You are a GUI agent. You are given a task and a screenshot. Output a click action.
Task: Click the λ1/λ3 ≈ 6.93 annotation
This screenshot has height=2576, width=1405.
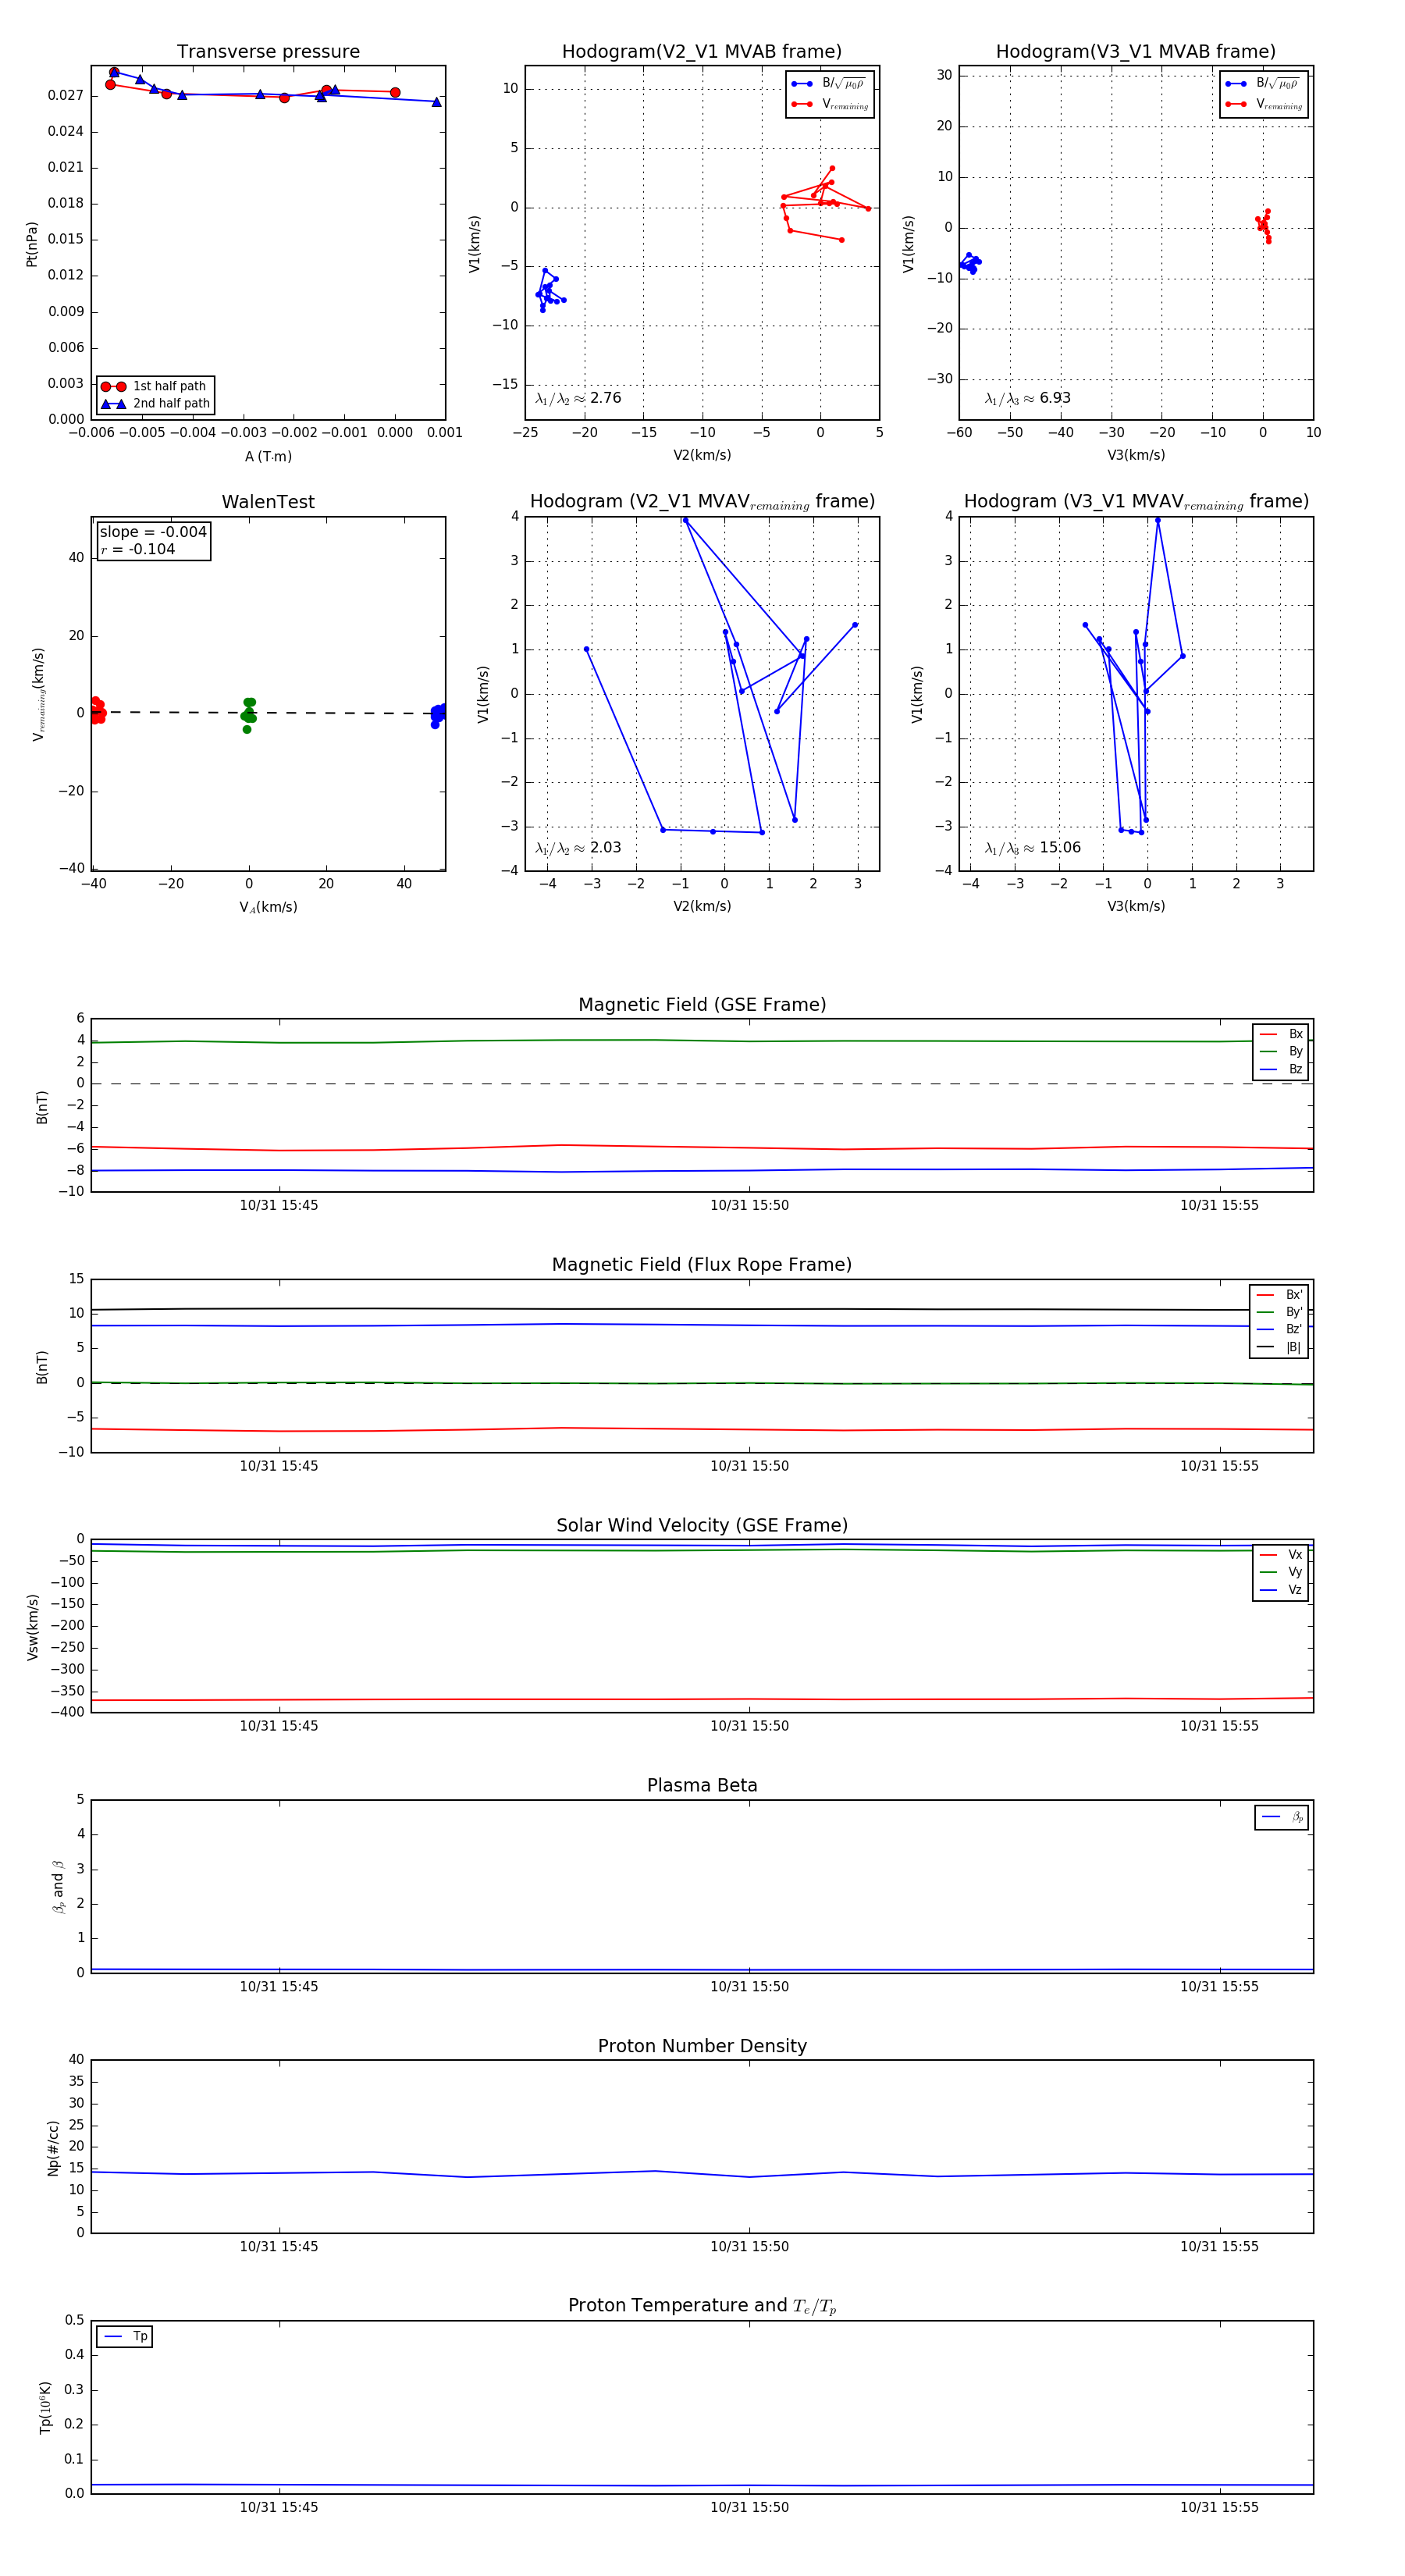[x=1027, y=398]
